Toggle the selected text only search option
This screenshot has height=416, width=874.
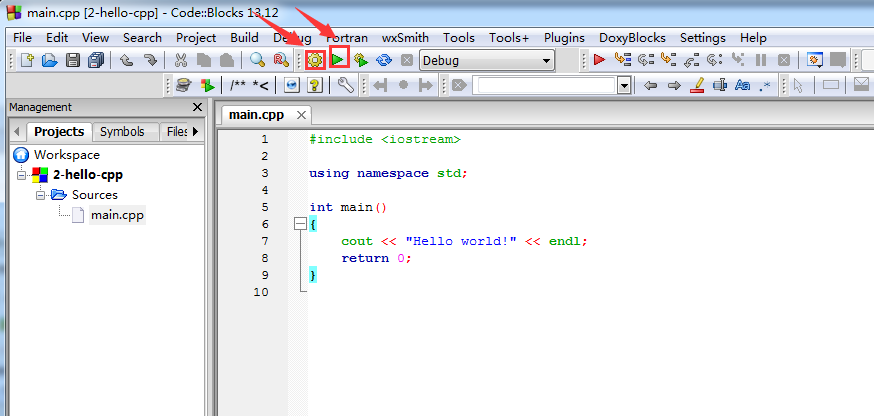pyautogui.click(x=720, y=85)
